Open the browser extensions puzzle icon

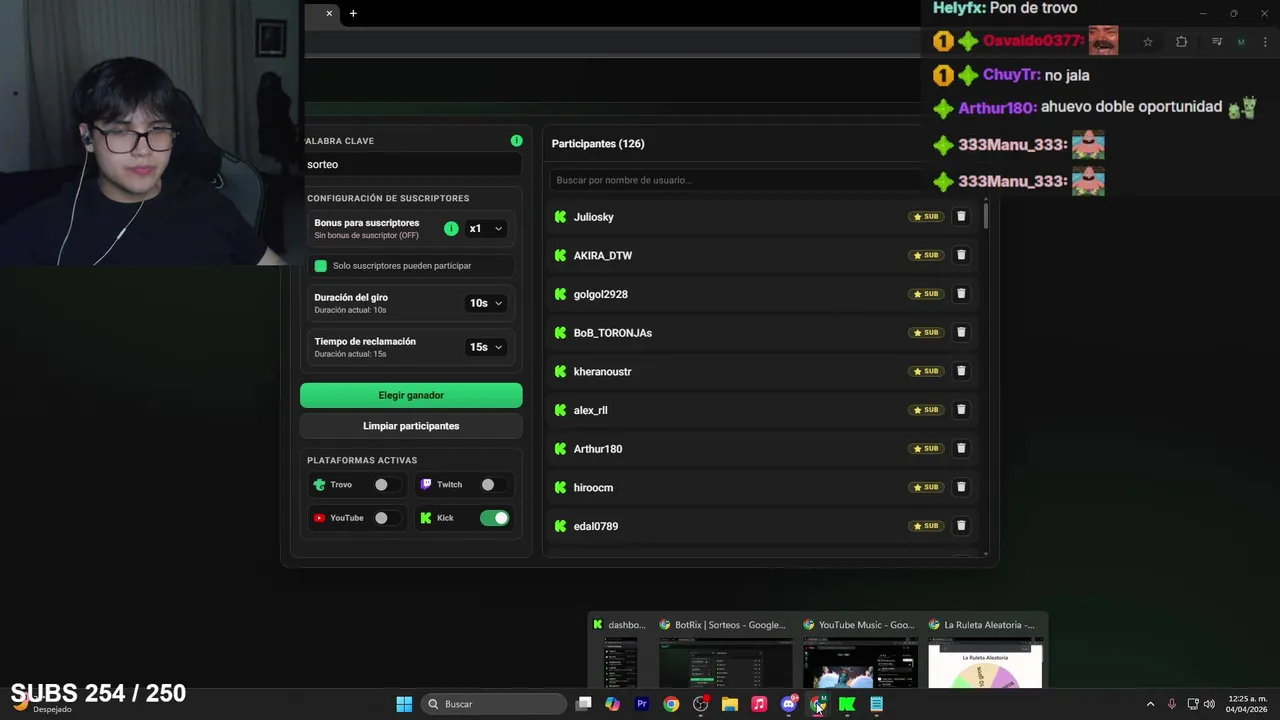coord(1181,42)
